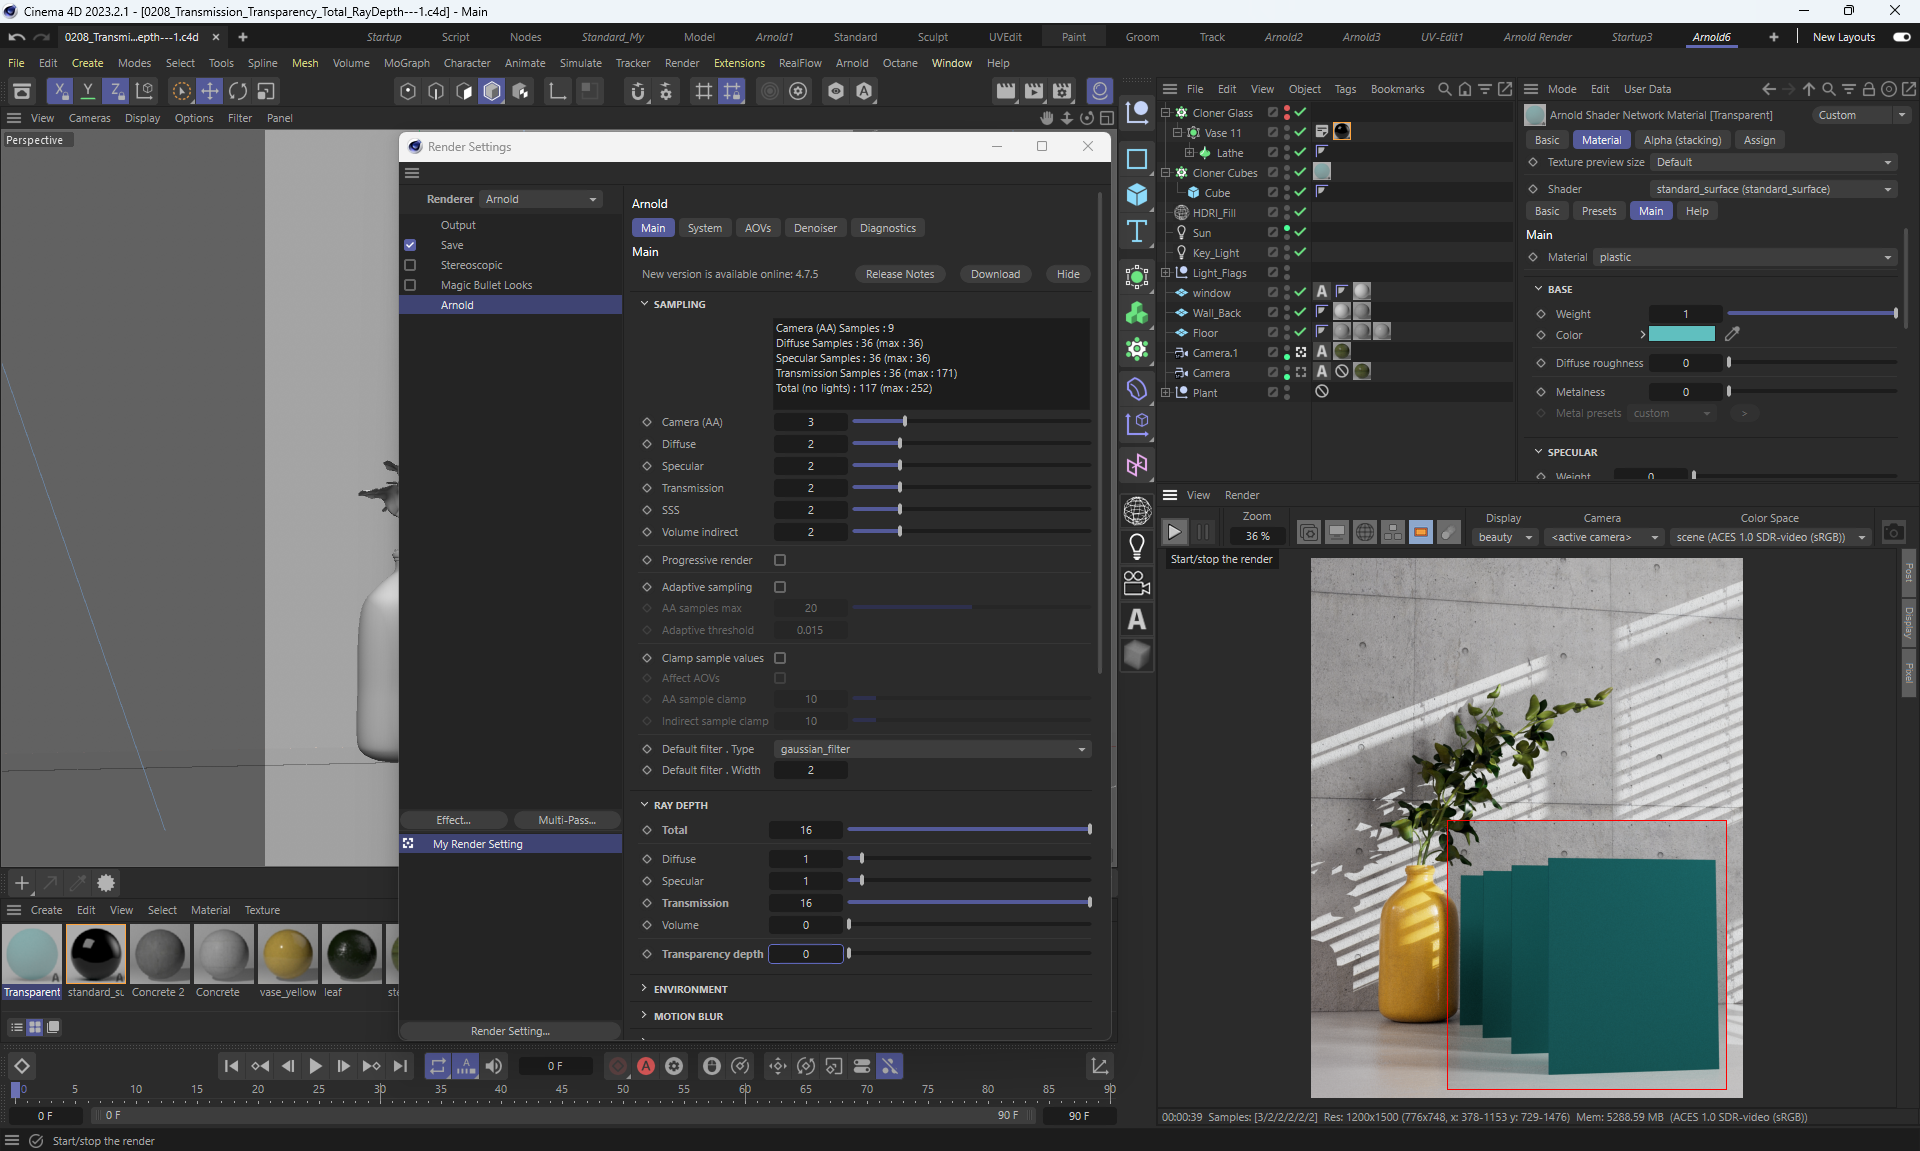This screenshot has height=1151, width=1920.
Task: Click the Text object icon in side palette
Action: [x=1137, y=232]
